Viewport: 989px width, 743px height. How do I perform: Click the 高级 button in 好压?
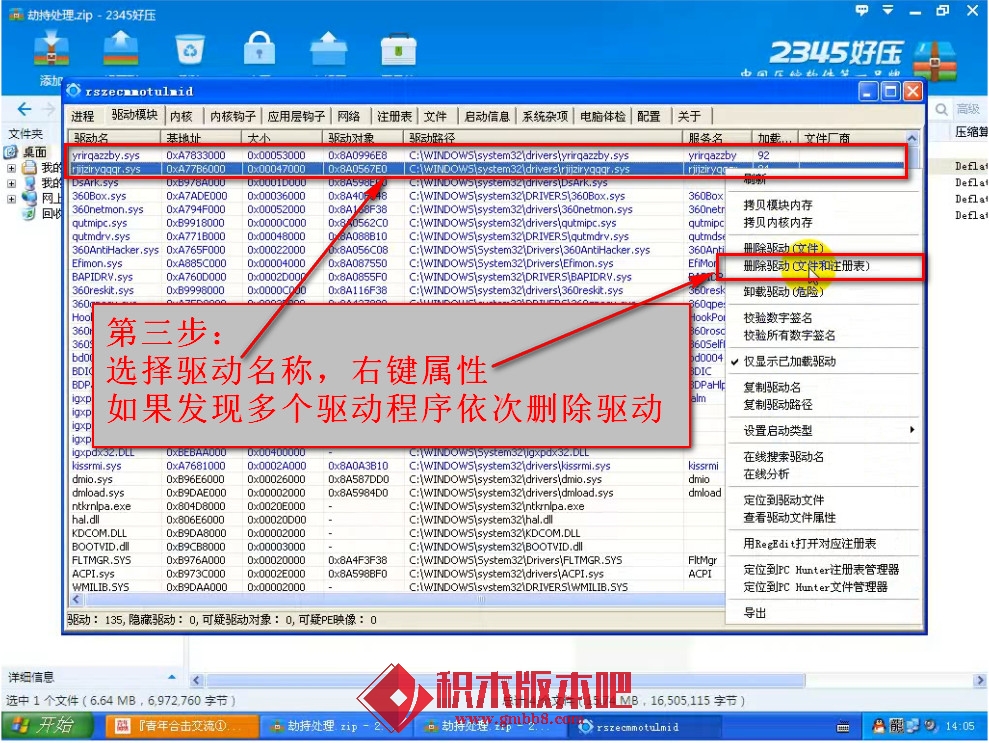(x=968, y=110)
